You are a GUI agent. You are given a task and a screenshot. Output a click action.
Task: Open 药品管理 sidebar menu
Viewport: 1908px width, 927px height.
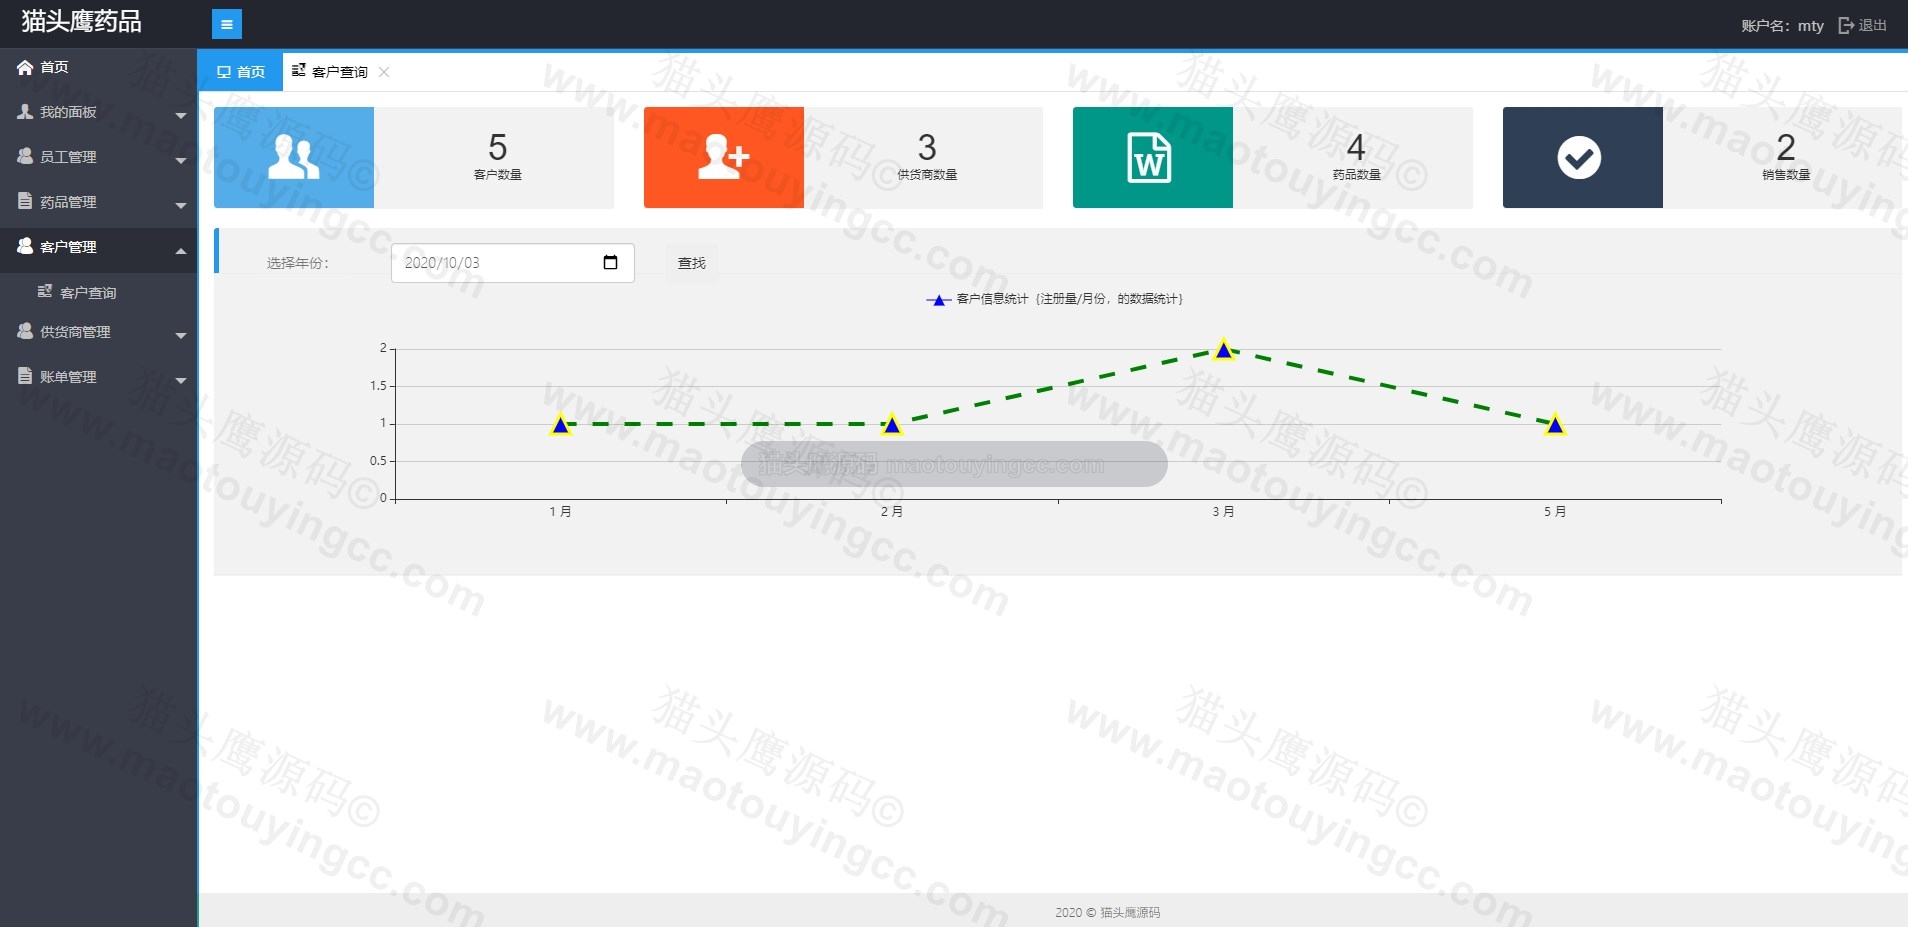click(x=99, y=202)
